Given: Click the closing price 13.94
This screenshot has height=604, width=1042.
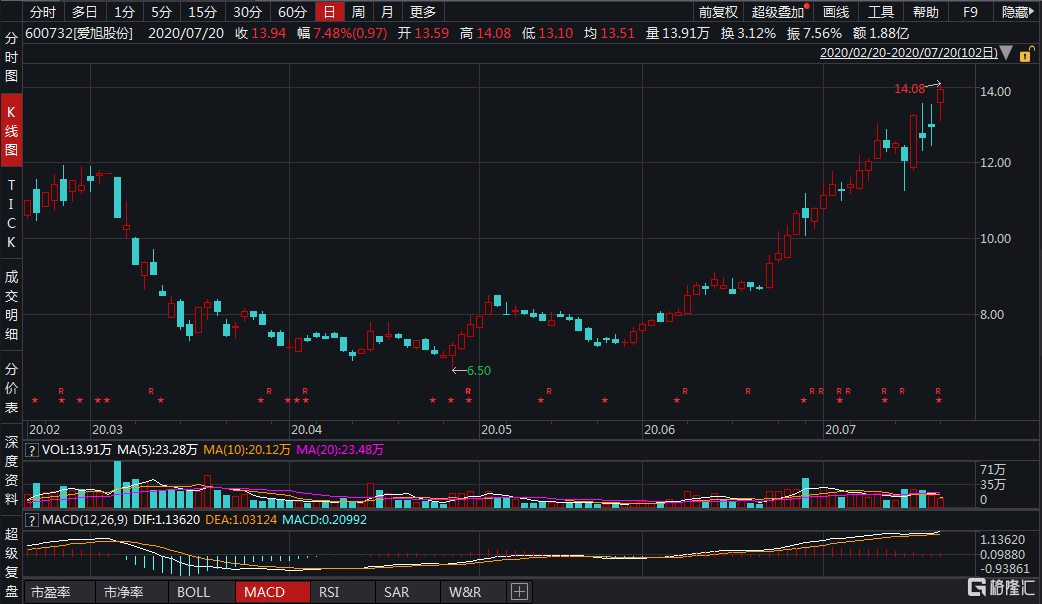Looking at the screenshot, I should pyautogui.click(x=268, y=33).
